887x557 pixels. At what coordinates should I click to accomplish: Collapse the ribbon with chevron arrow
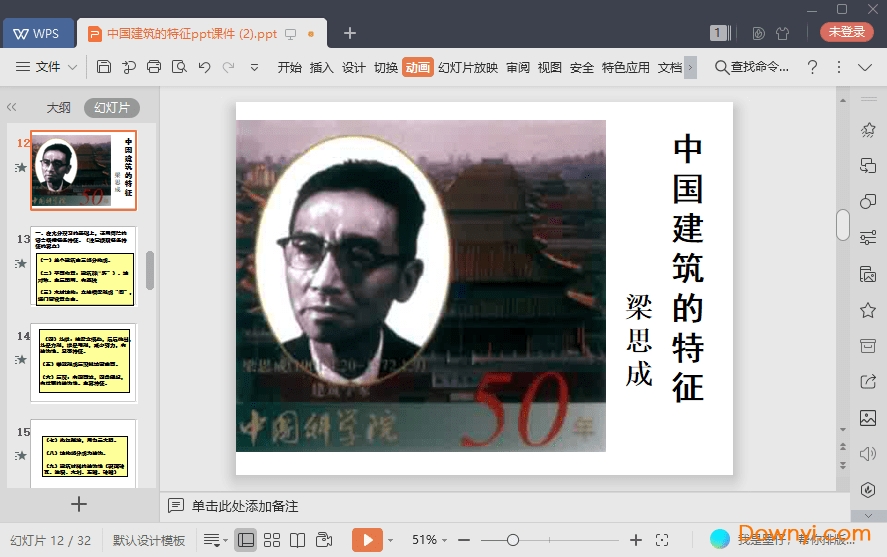(865, 67)
